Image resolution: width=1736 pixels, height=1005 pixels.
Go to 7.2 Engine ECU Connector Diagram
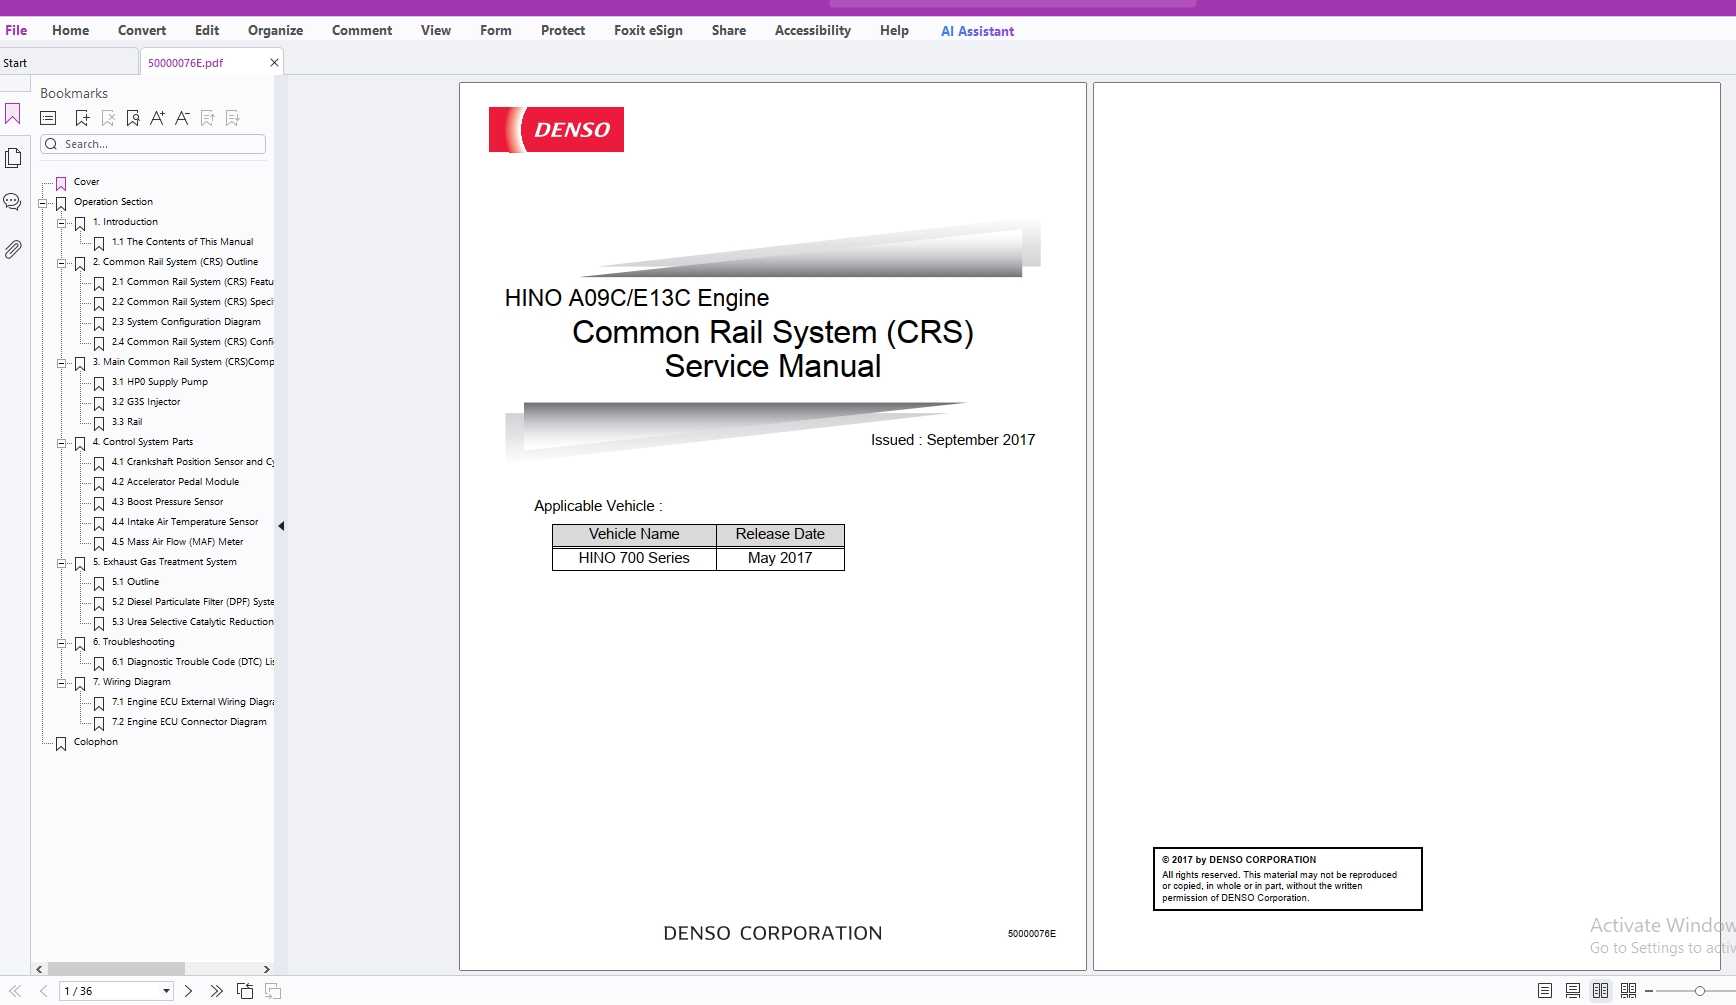(189, 722)
